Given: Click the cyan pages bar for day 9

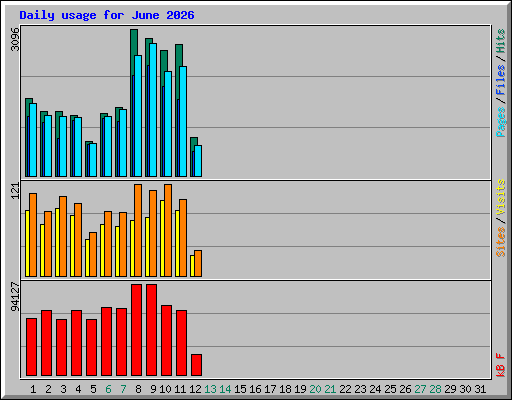Looking at the screenshot, I should [153, 110].
